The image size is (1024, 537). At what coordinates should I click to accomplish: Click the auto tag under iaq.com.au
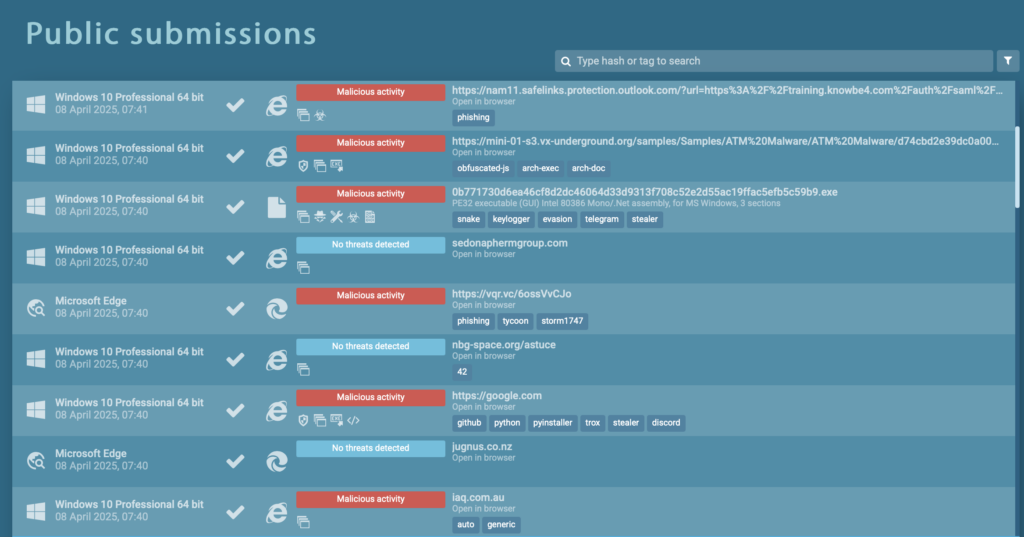coord(466,525)
